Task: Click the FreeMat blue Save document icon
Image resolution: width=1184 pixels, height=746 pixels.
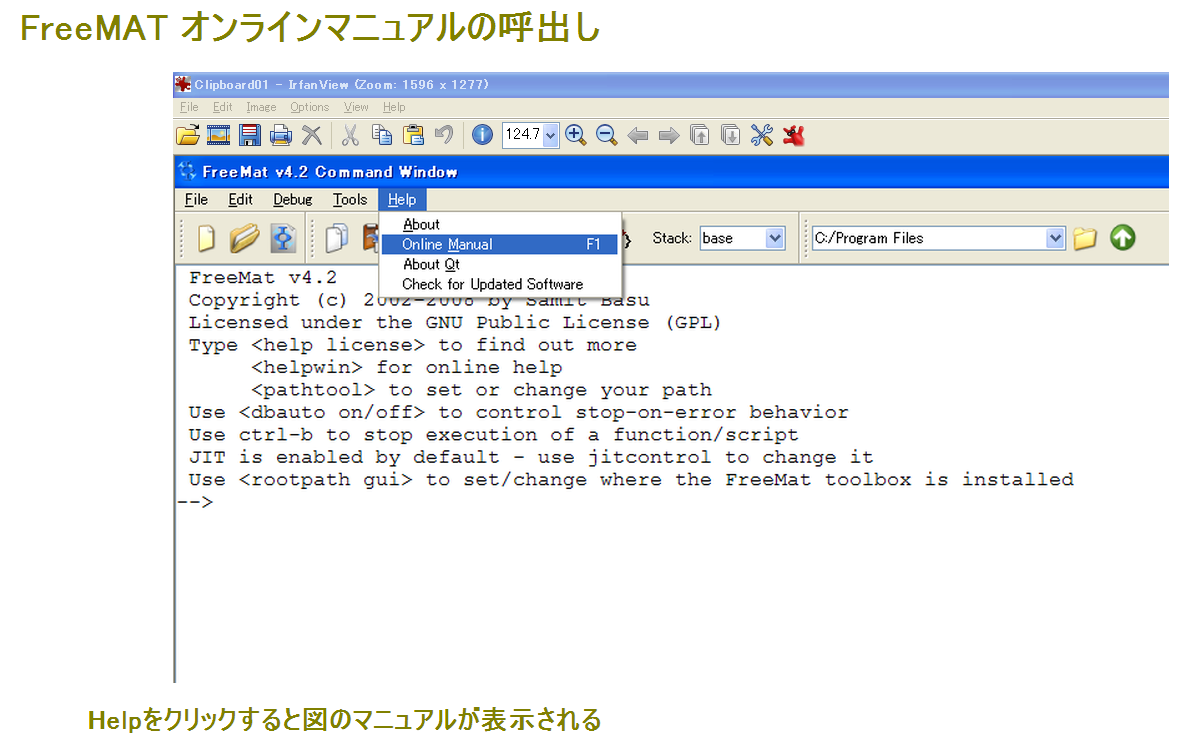Action: click(x=283, y=239)
